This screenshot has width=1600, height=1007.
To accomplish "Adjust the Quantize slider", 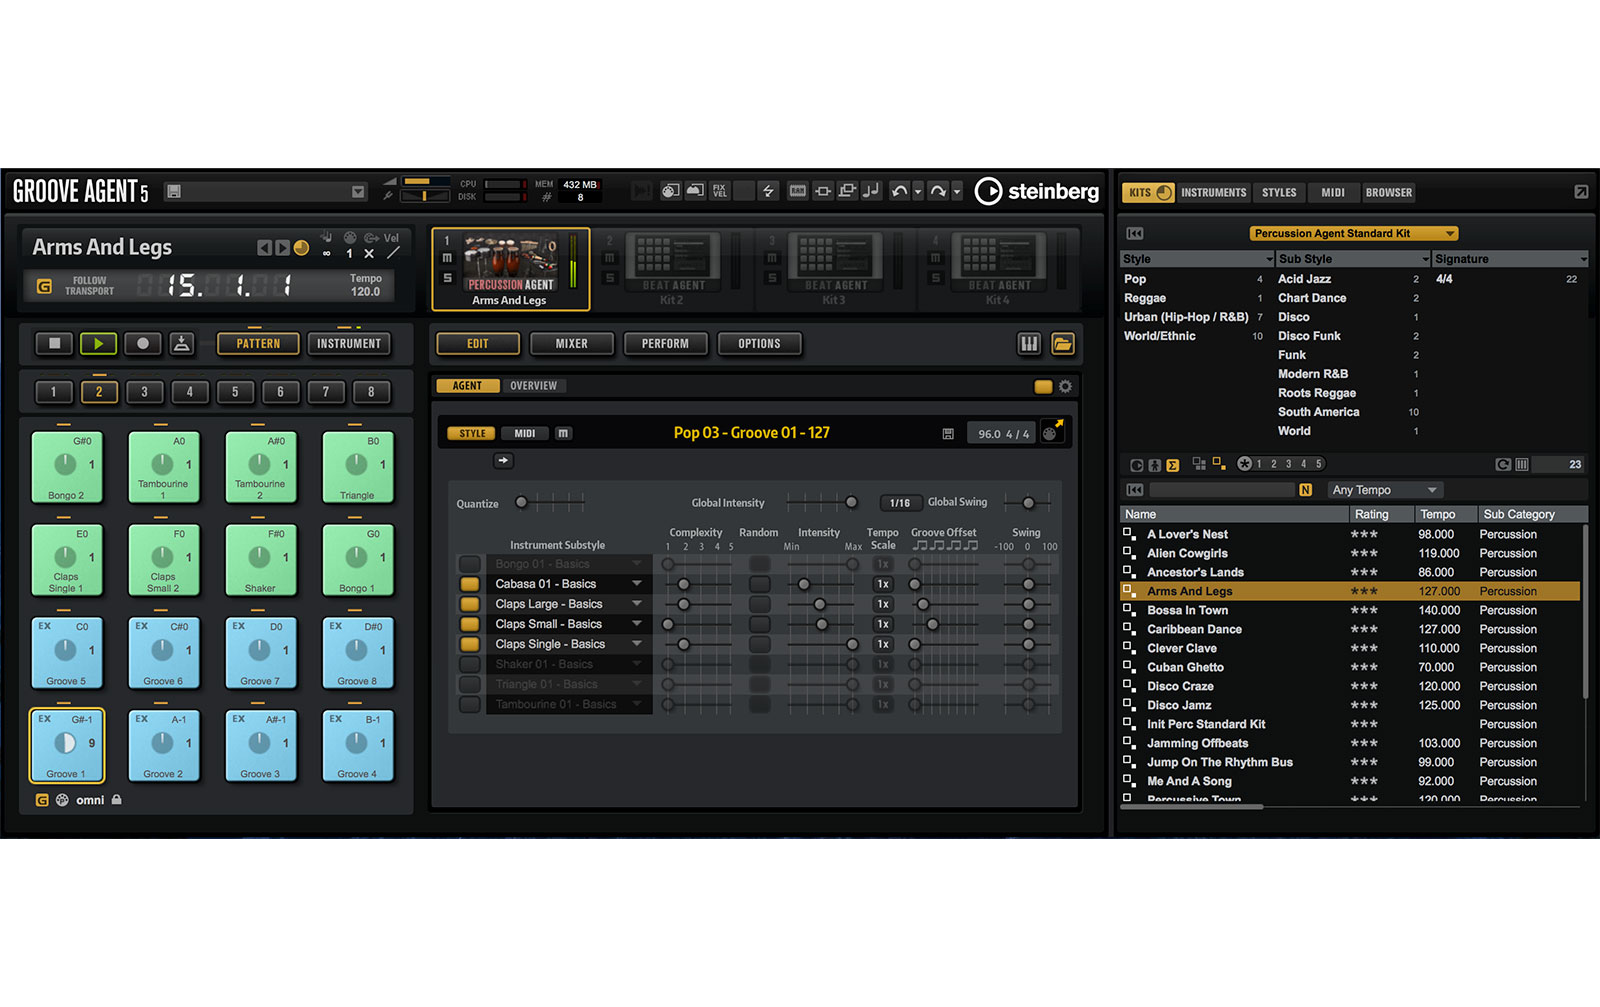I will (x=551, y=503).
